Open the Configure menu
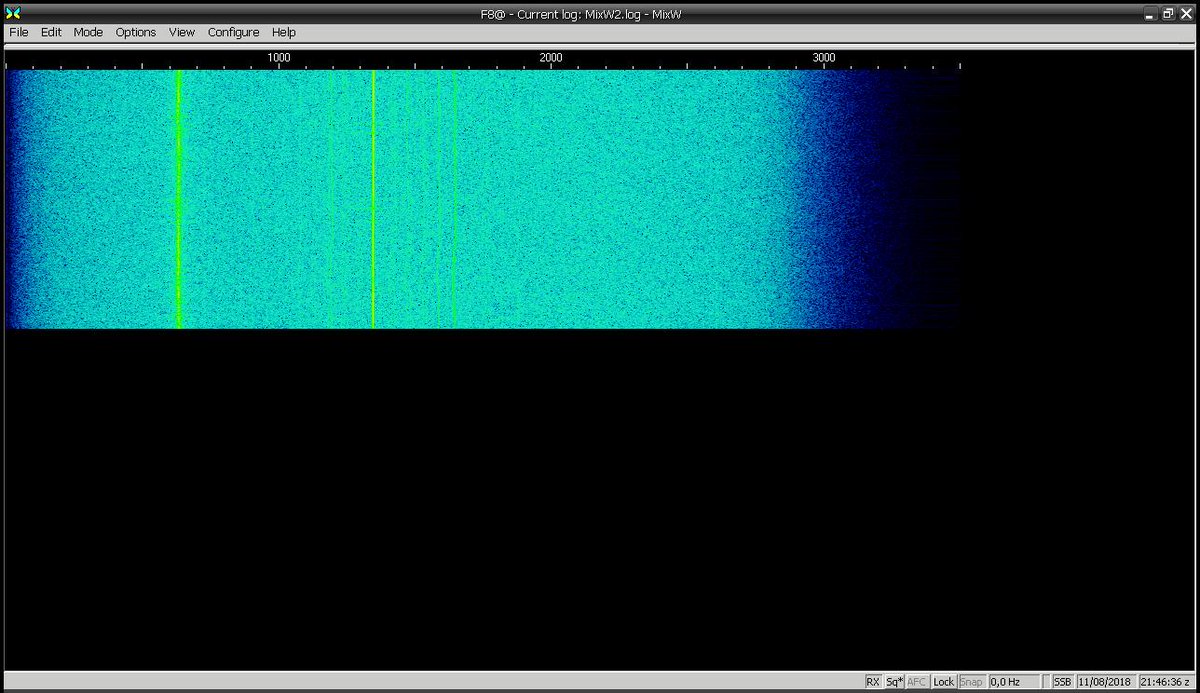Viewport: 1200px width, 693px height. pyautogui.click(x=233, y=32)
